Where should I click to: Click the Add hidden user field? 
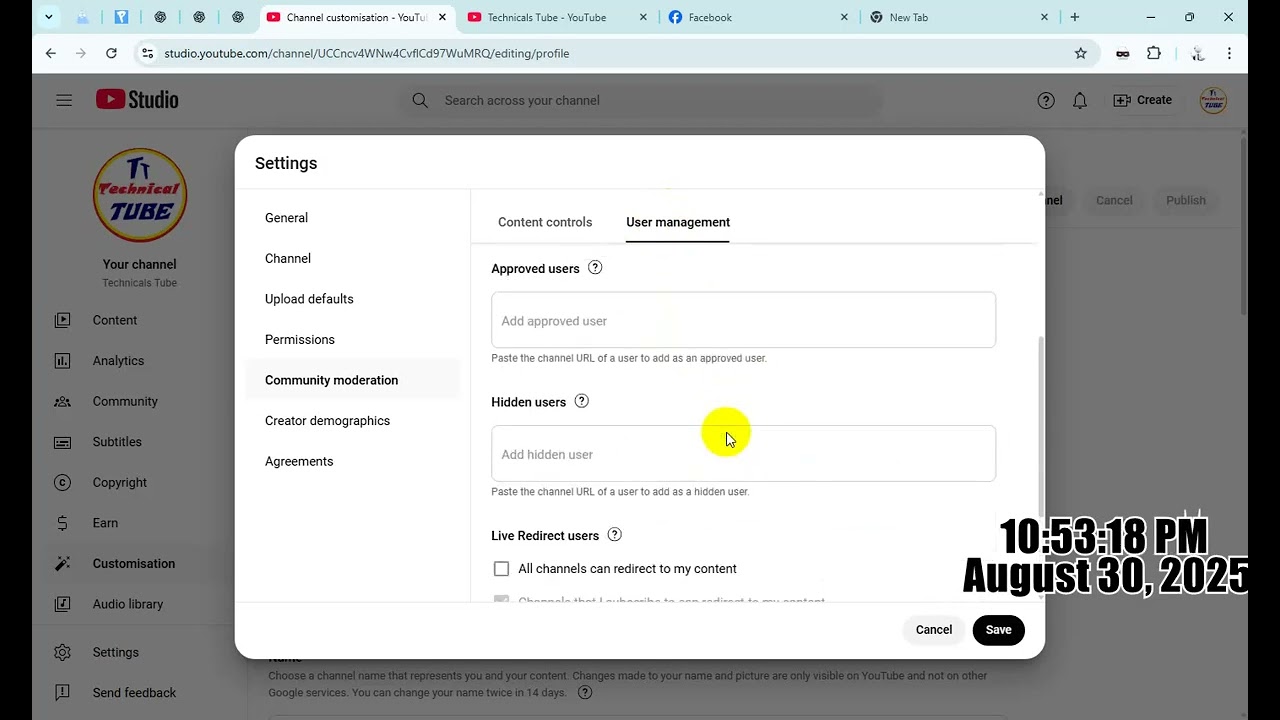point(743,454)
